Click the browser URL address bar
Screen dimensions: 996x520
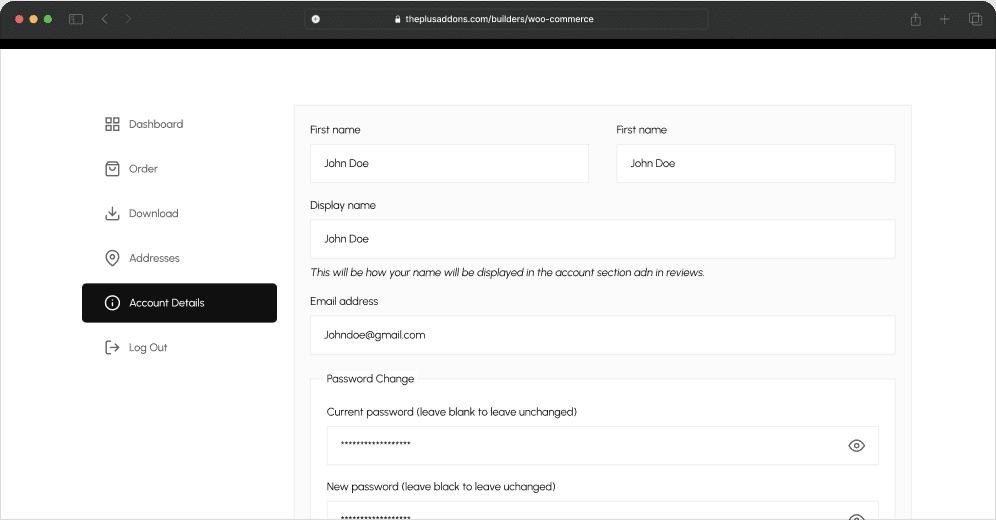506,19
